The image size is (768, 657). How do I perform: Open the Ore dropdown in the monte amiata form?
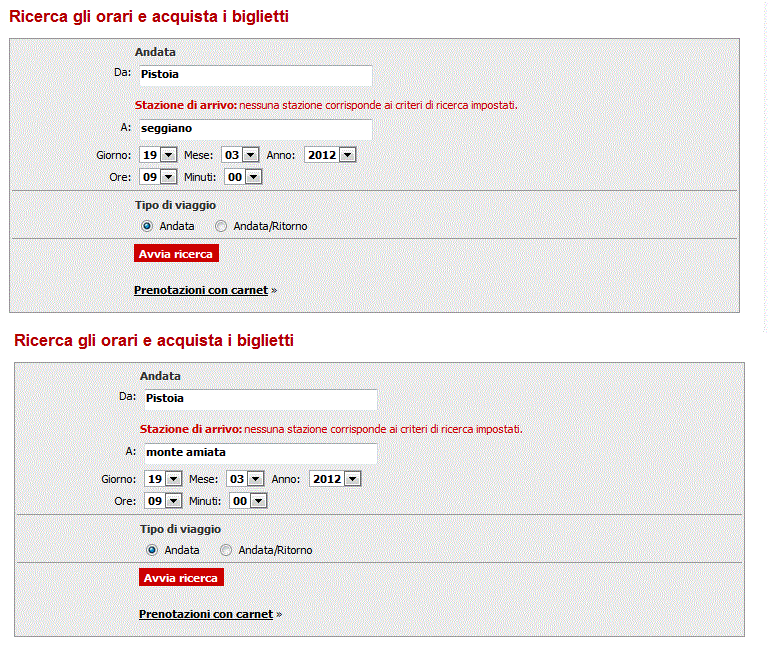click(x=163, y=501)
